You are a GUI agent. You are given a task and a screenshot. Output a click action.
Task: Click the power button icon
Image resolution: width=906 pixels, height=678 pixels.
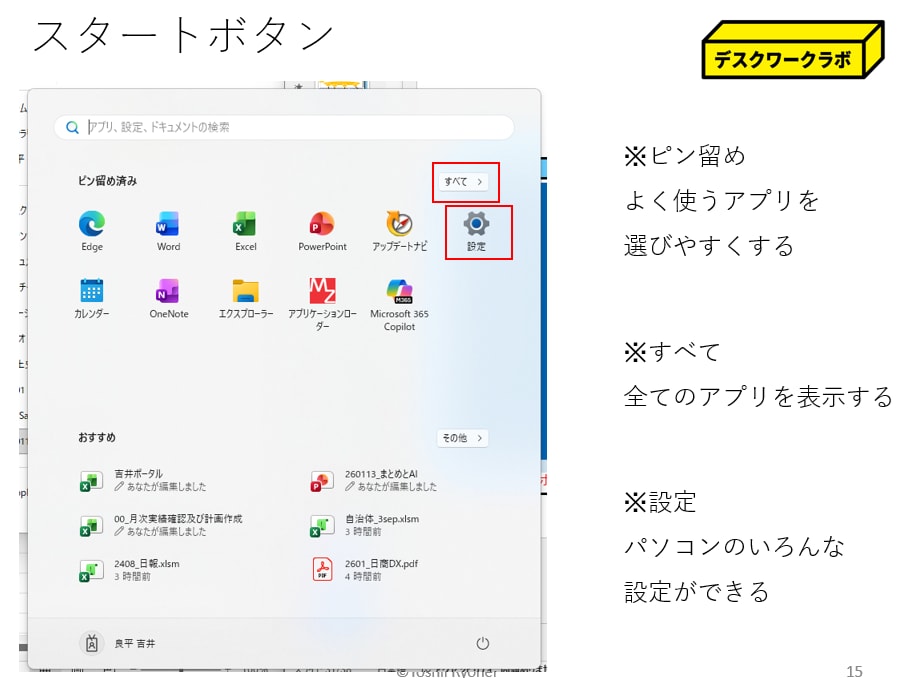(x=482, y=643)
